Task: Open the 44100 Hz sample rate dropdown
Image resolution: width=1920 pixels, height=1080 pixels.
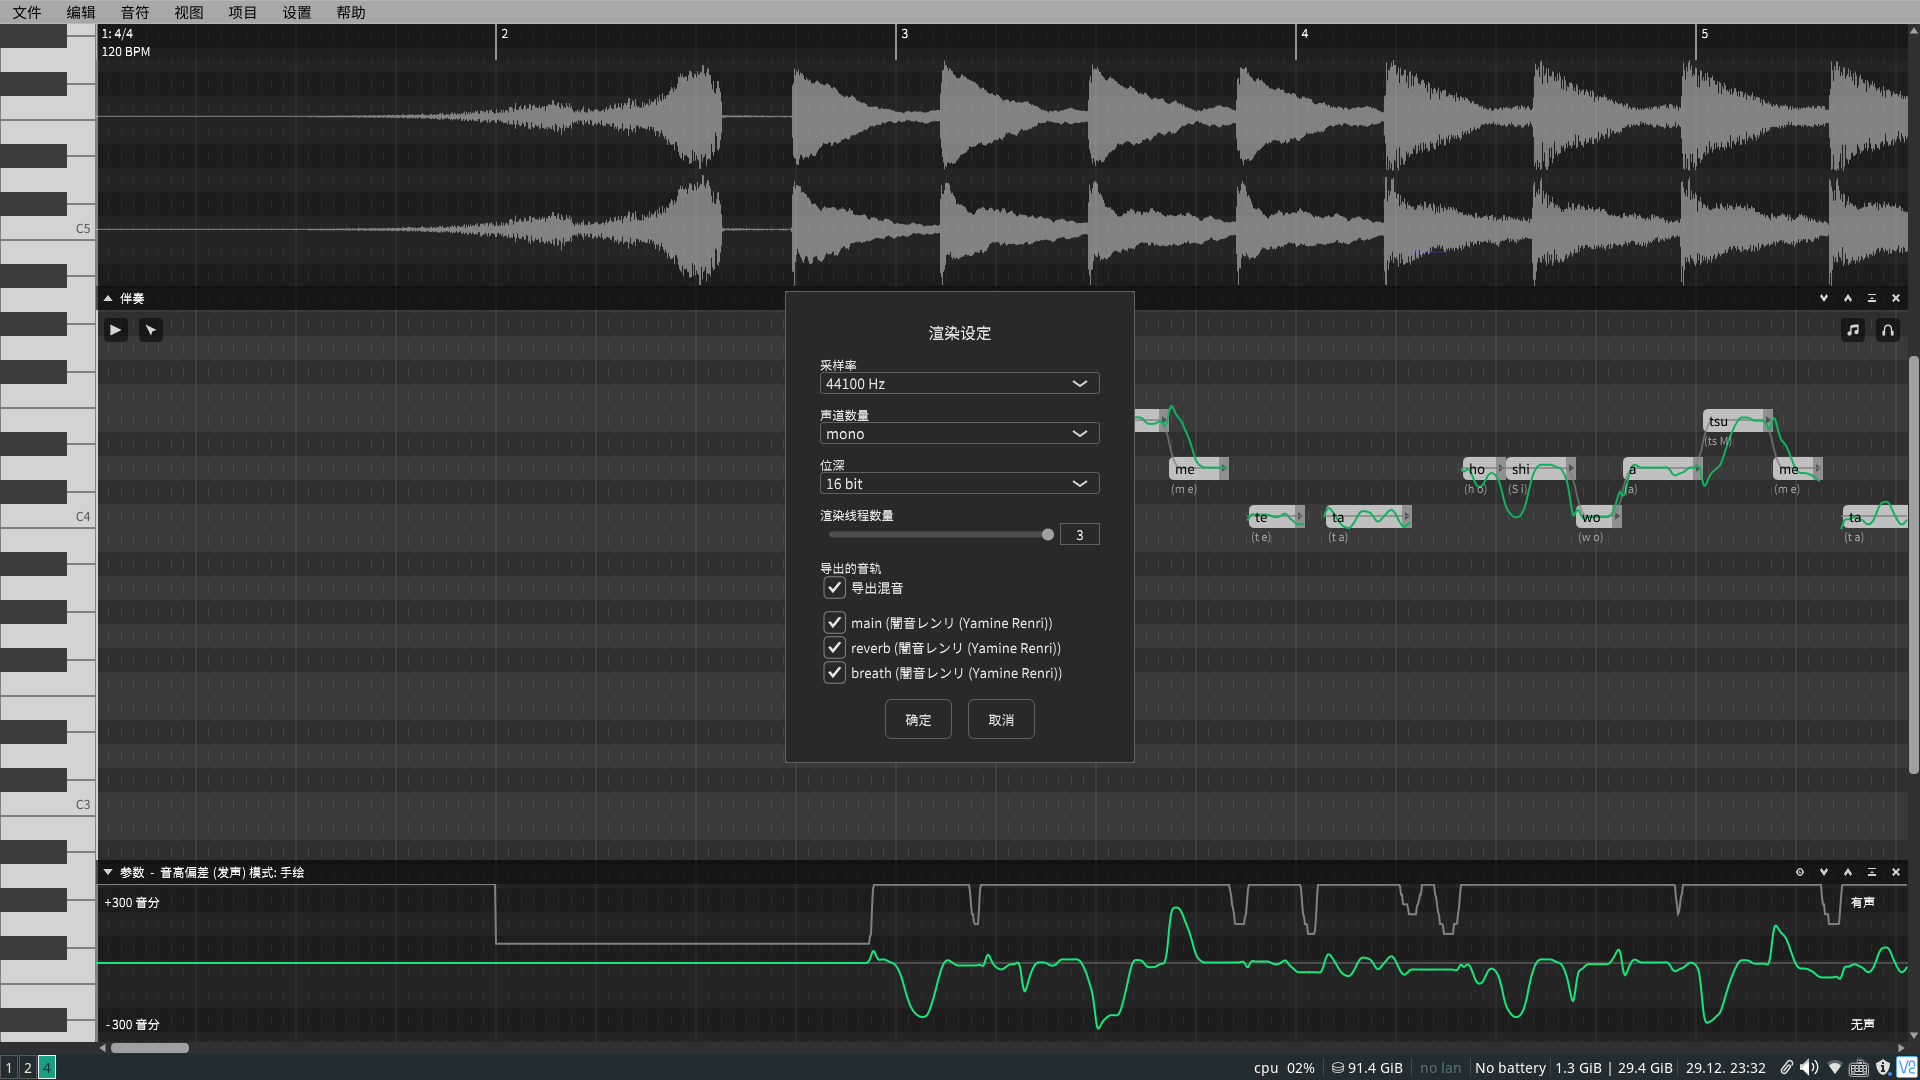Action: [959, 384]
